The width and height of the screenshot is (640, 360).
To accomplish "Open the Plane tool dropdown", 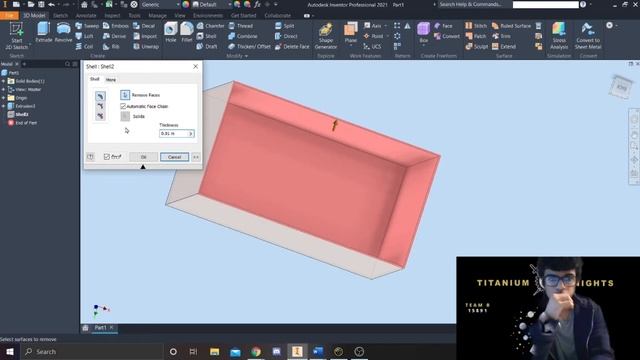I will click(x=351, y=45).
